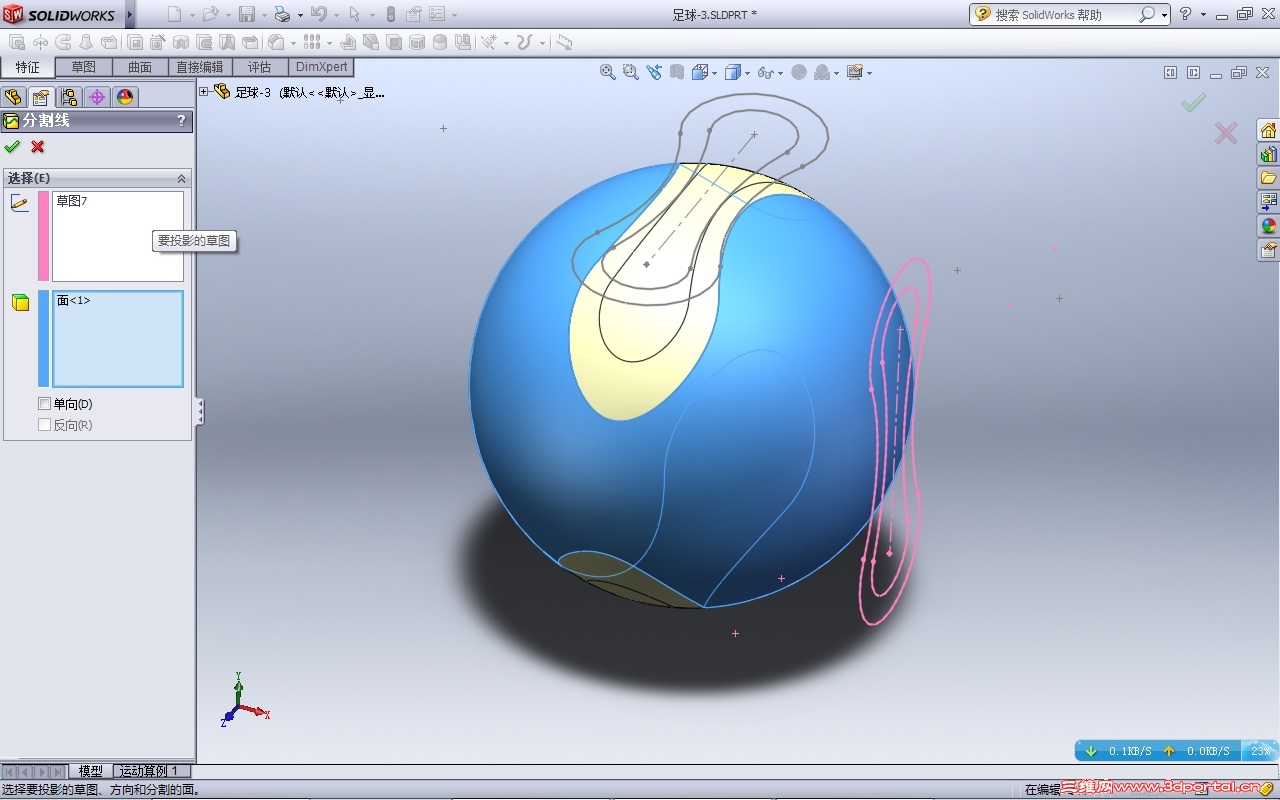Click the Zoom to Area icon

630,72
